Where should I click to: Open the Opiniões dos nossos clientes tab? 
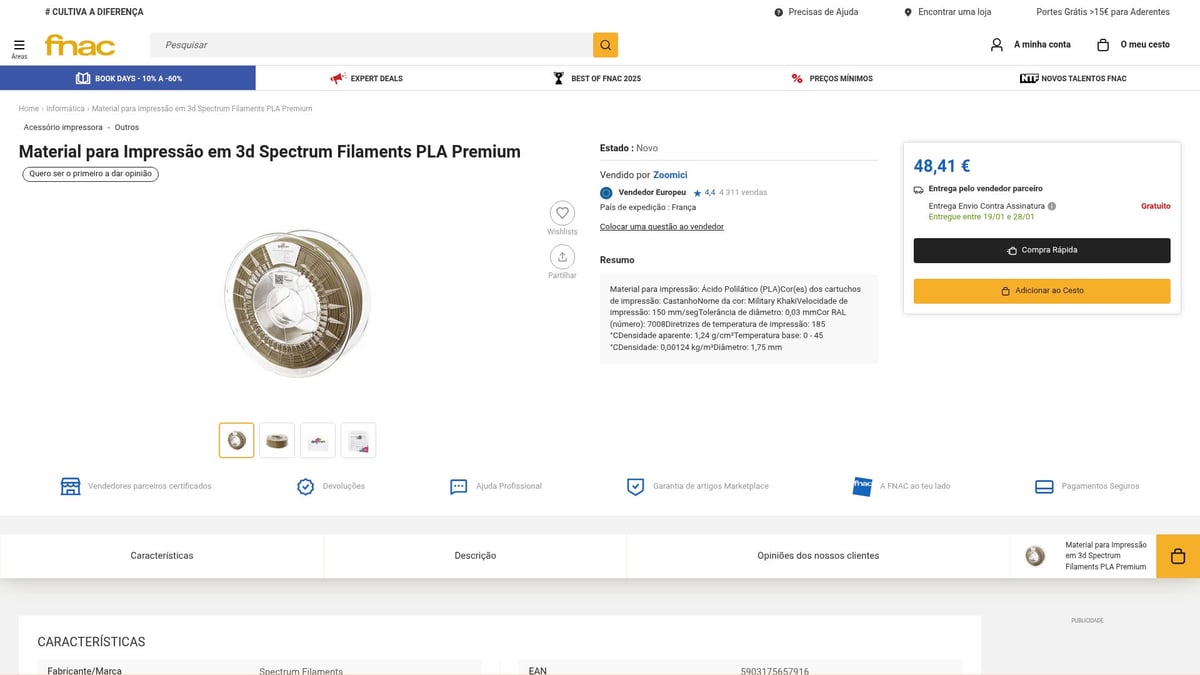816,555
